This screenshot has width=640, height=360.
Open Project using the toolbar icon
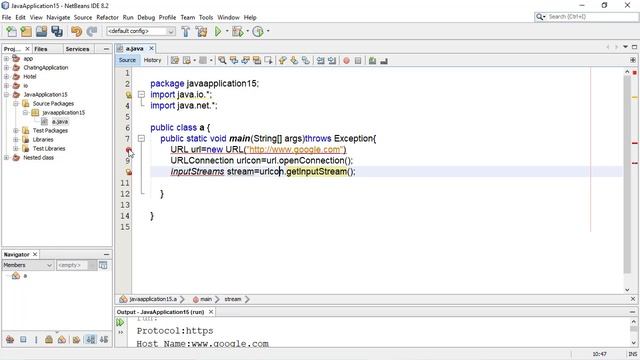point(41,31)
